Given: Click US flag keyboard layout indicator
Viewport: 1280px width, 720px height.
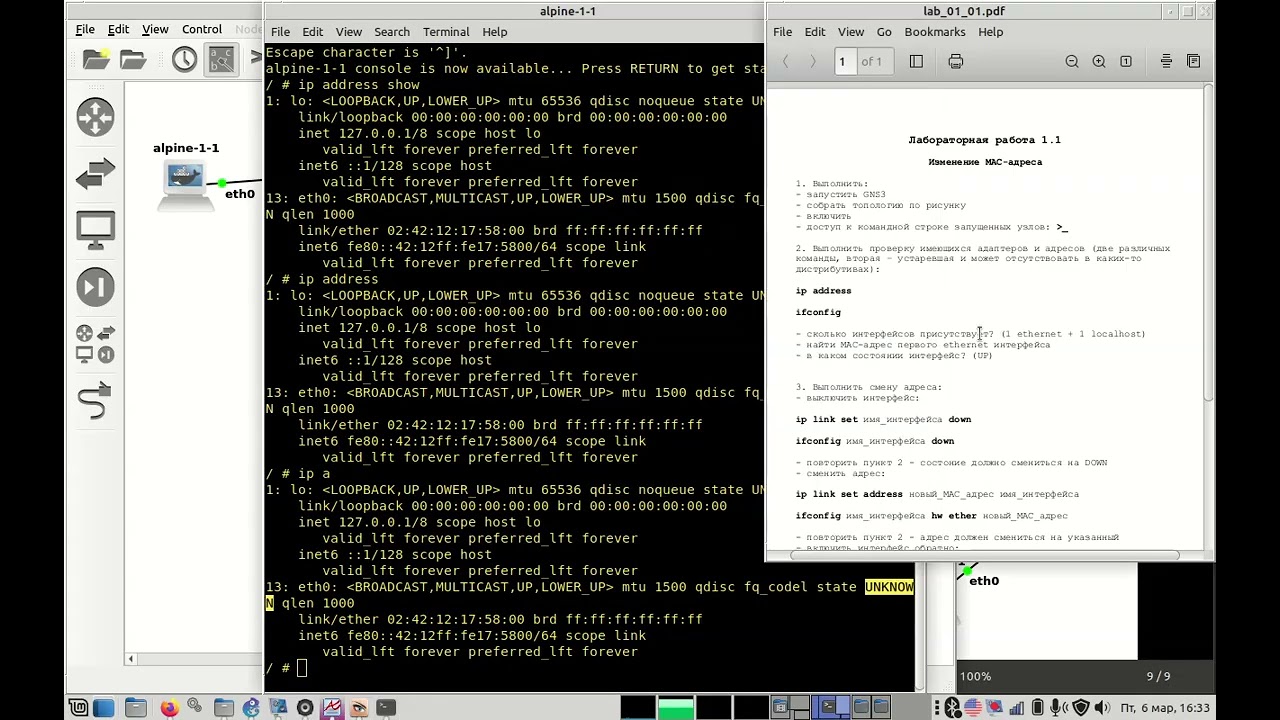Looking at the screenshot, I should [x=971, y=708].
